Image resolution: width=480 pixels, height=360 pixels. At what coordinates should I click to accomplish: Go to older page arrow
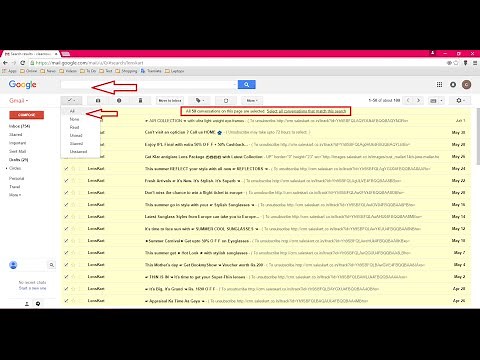(x=418, y=100)
